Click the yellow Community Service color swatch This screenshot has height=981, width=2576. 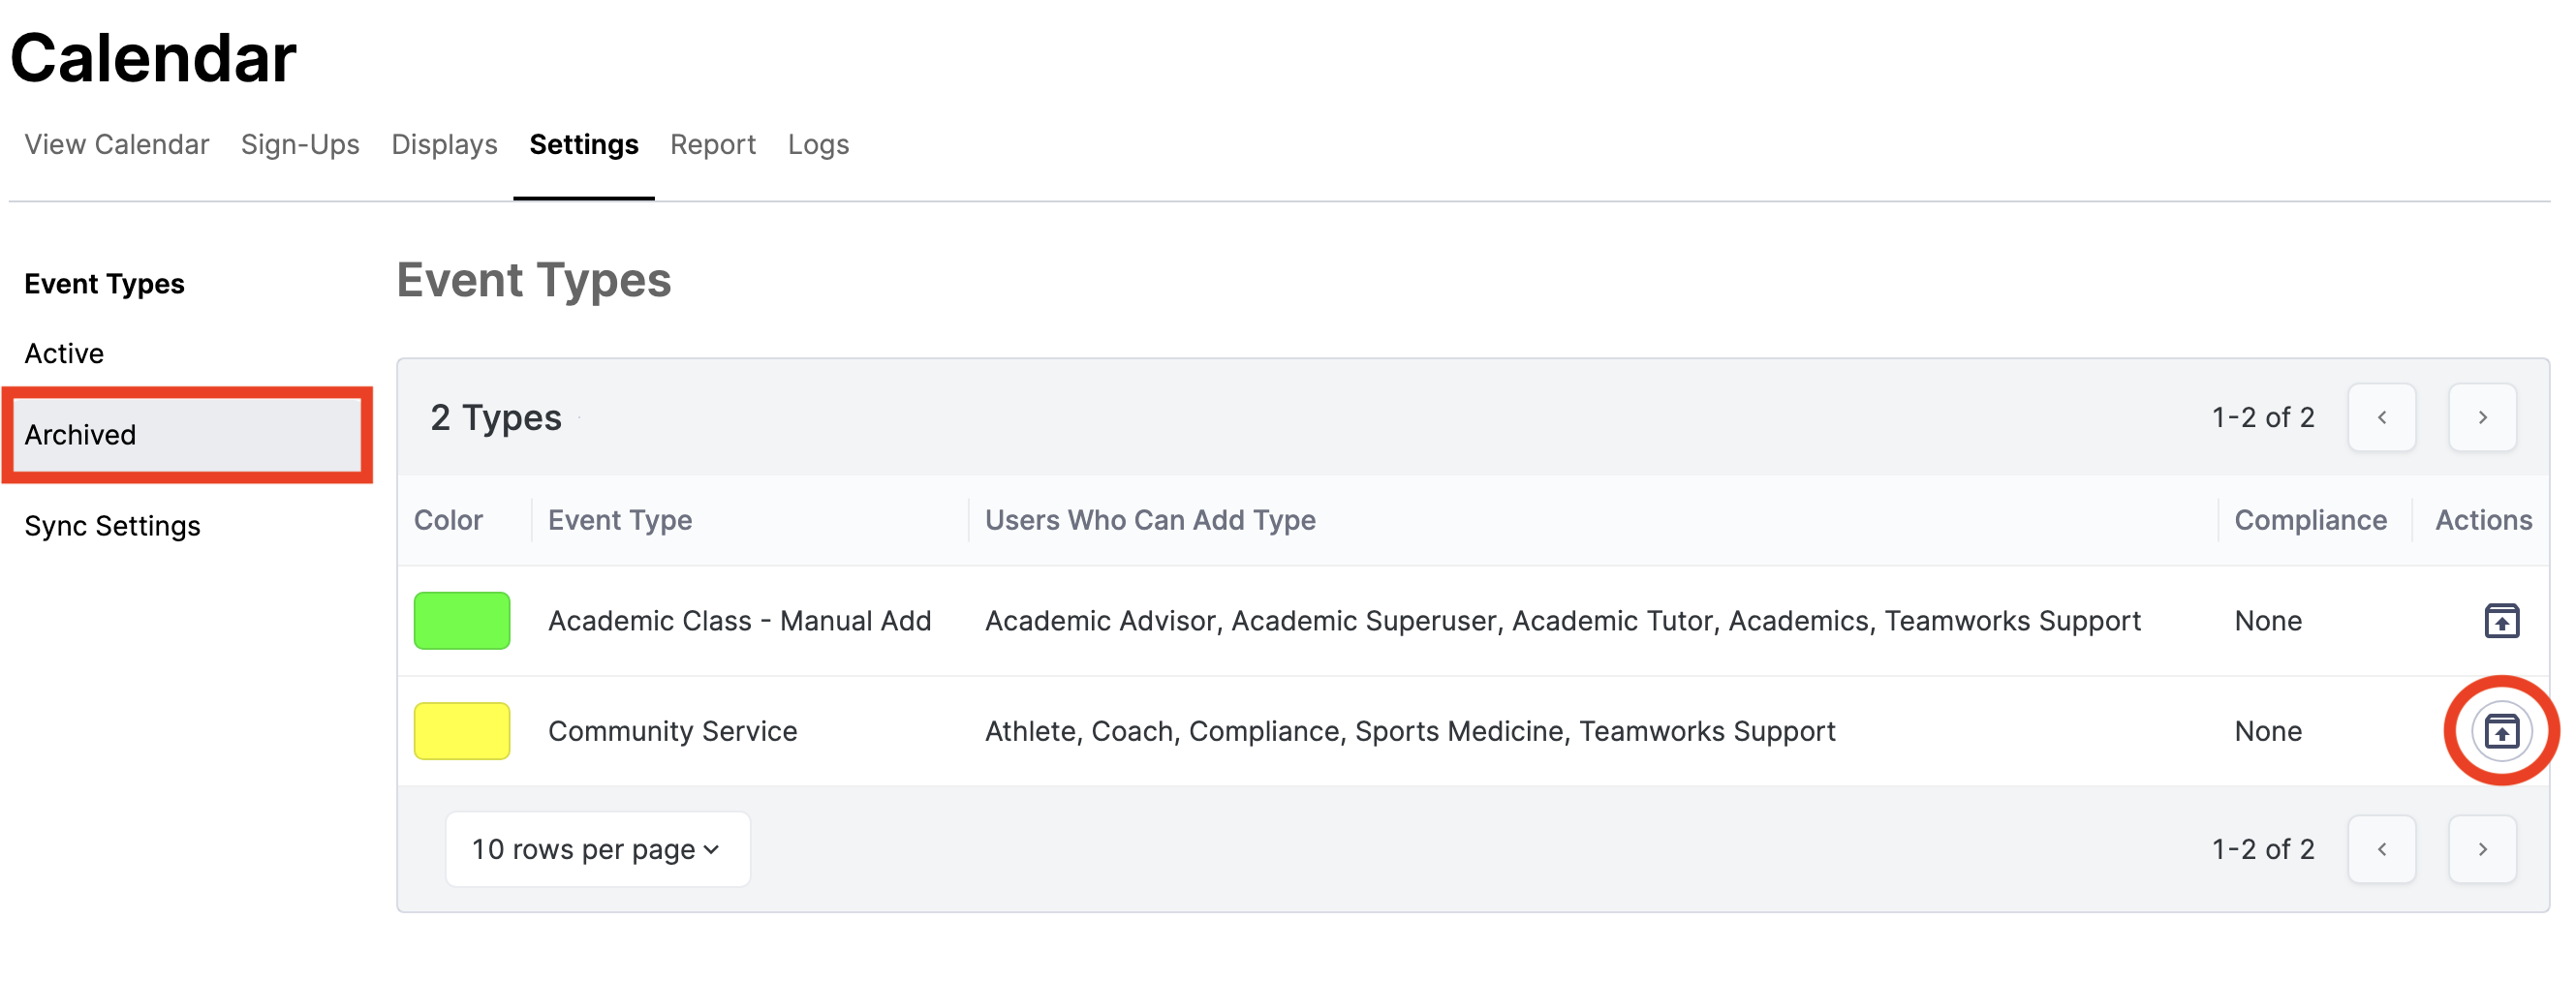click(x=462, y=731)
